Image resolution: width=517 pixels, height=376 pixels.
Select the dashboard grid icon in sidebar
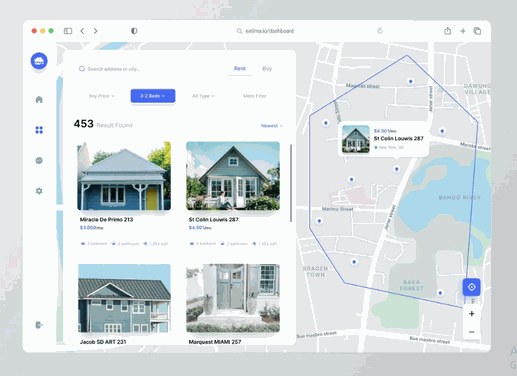[39, 130]
